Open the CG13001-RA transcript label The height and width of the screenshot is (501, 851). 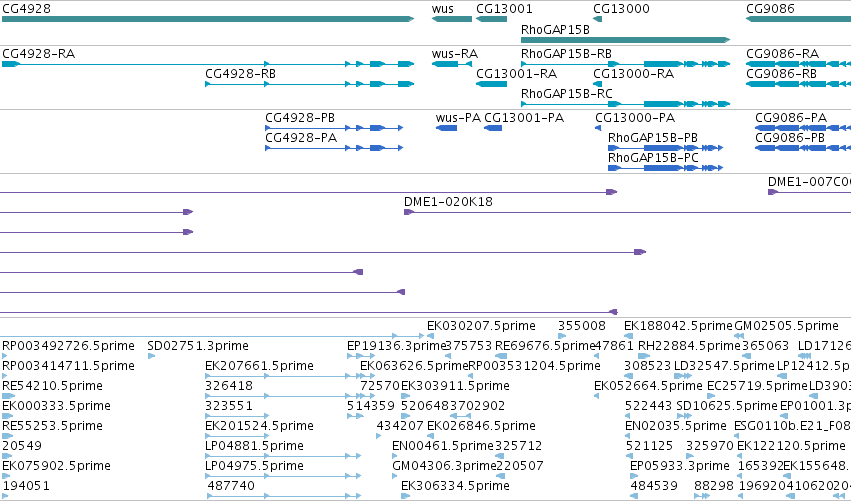[x=517, y=74]
